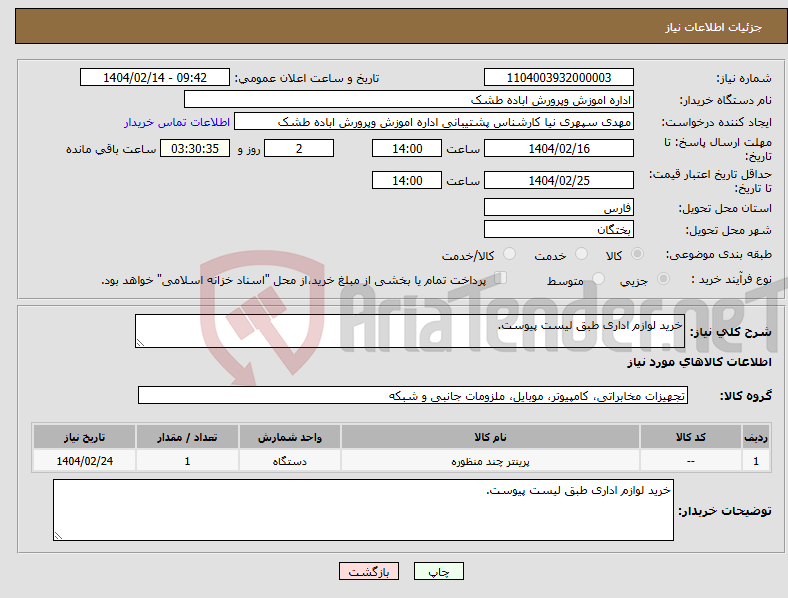Image resolution: width=788 pixels, height=598 pixels.
Task: Click response deadline date 1404/02/16
Action: pyautogui.click(x=558, y=148)
